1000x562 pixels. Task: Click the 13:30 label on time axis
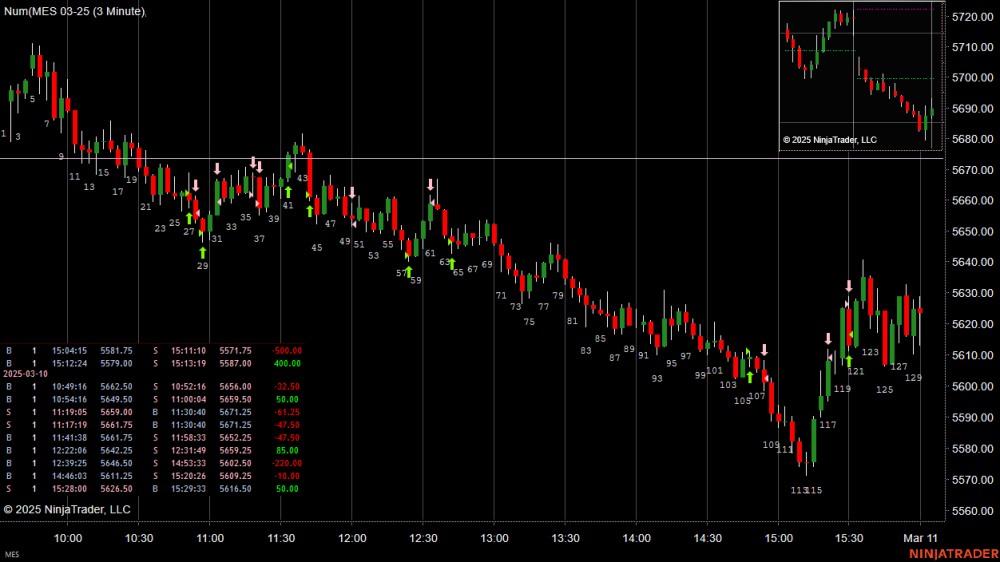coord(565,538)
